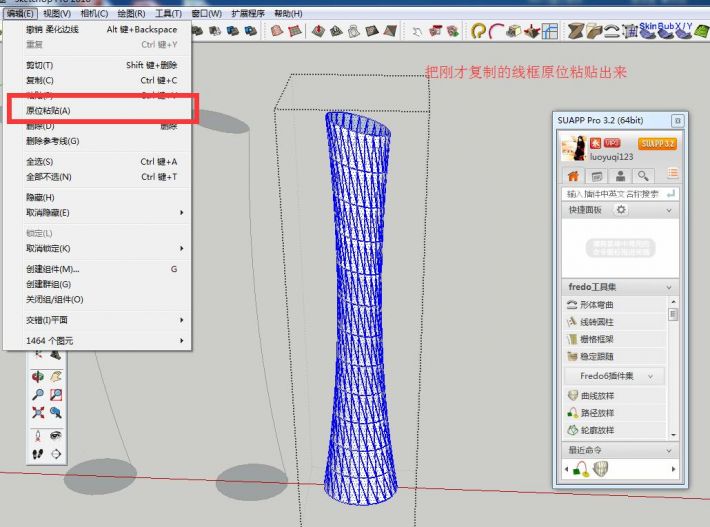Open the 绘图(R) menu

(x=131, y=14)
